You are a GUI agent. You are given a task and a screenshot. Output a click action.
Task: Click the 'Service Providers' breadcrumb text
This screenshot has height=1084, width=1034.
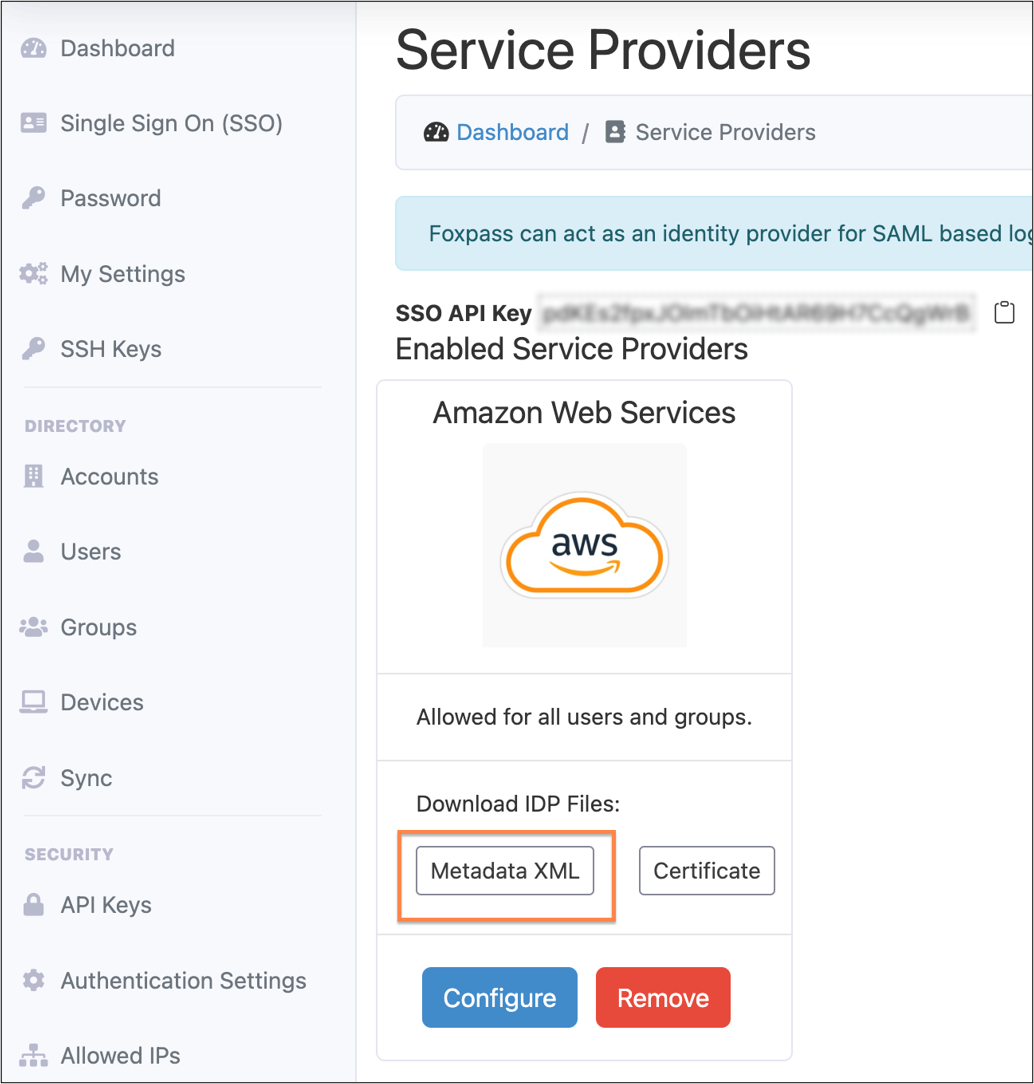pyautogui.click(x=725, y=132)
